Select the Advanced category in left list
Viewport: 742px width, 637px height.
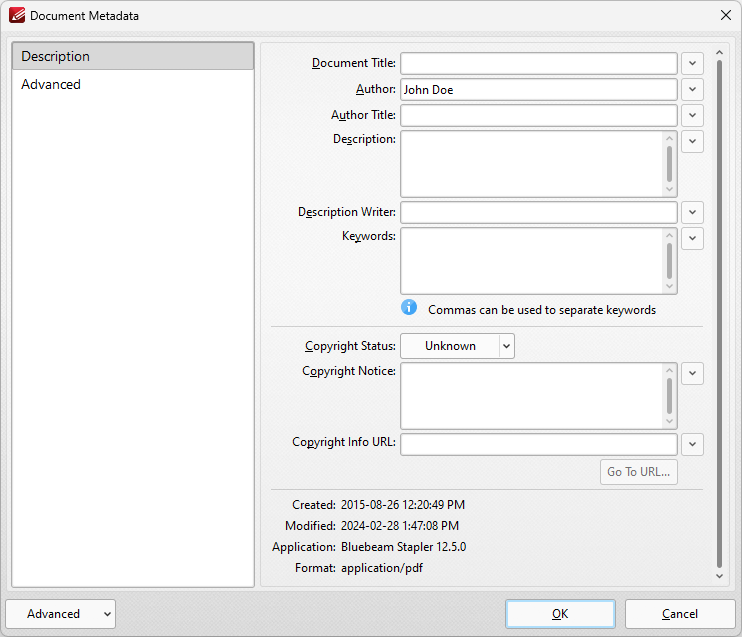tap(133, 84)
